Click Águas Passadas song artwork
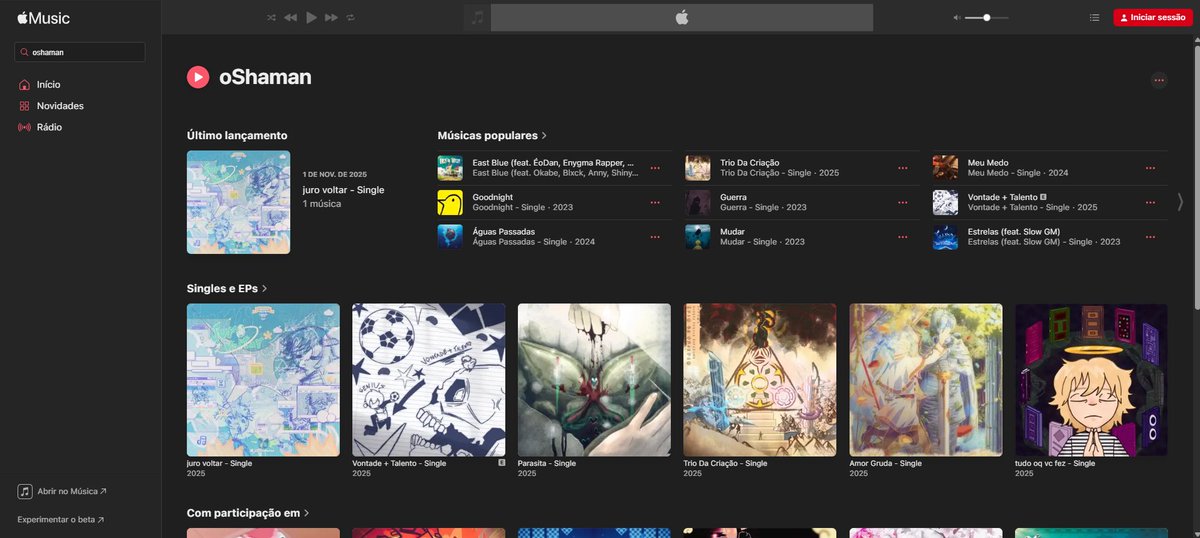This screenshot has height=538, width=1200. 450,236
